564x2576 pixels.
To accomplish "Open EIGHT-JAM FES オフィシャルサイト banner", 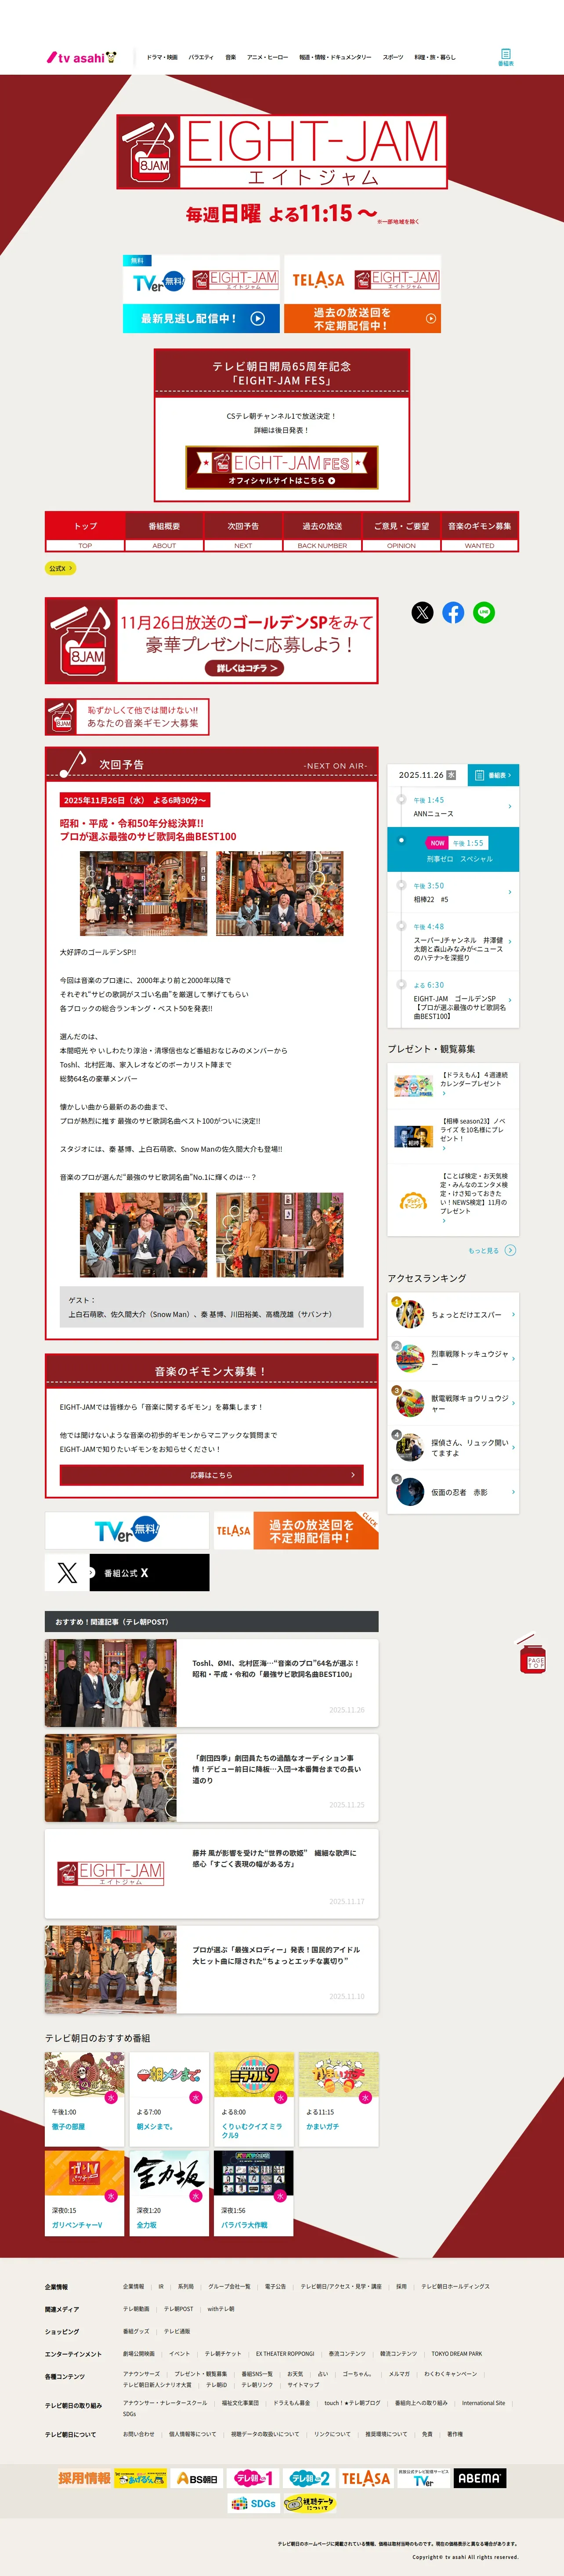I will coord(282,467).
